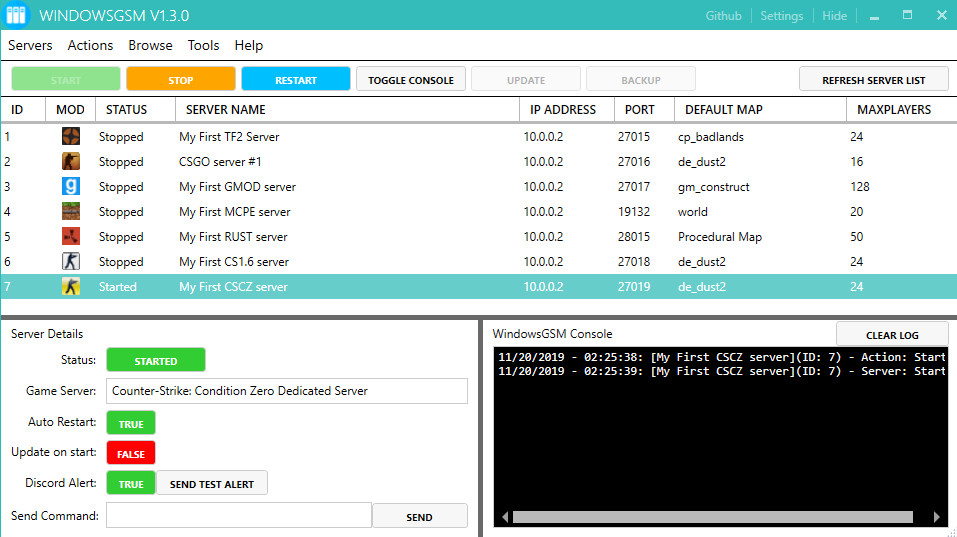Toggle the Discord Alert TRUE switch

tap(131, 483)
